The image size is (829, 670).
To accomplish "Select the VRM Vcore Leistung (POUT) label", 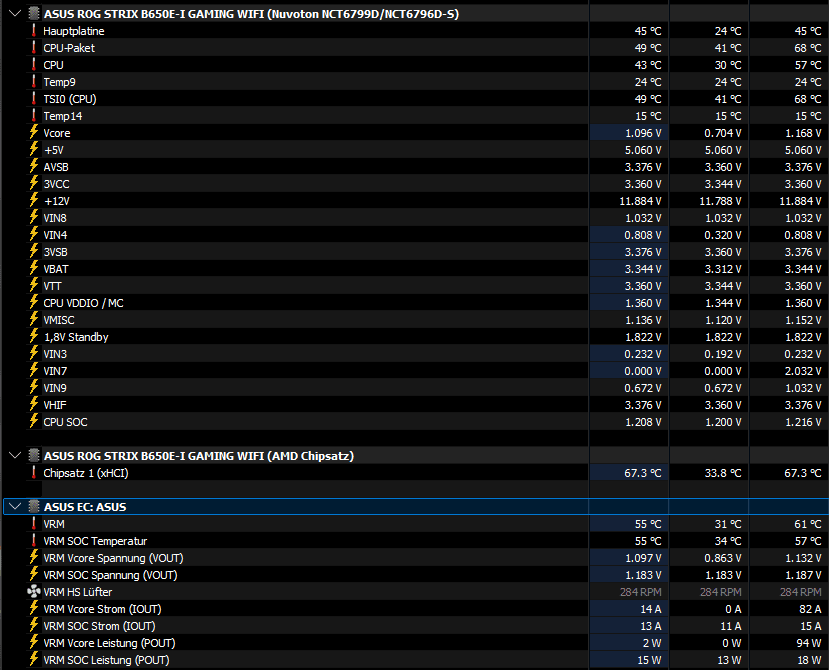I will pos(109,643).
